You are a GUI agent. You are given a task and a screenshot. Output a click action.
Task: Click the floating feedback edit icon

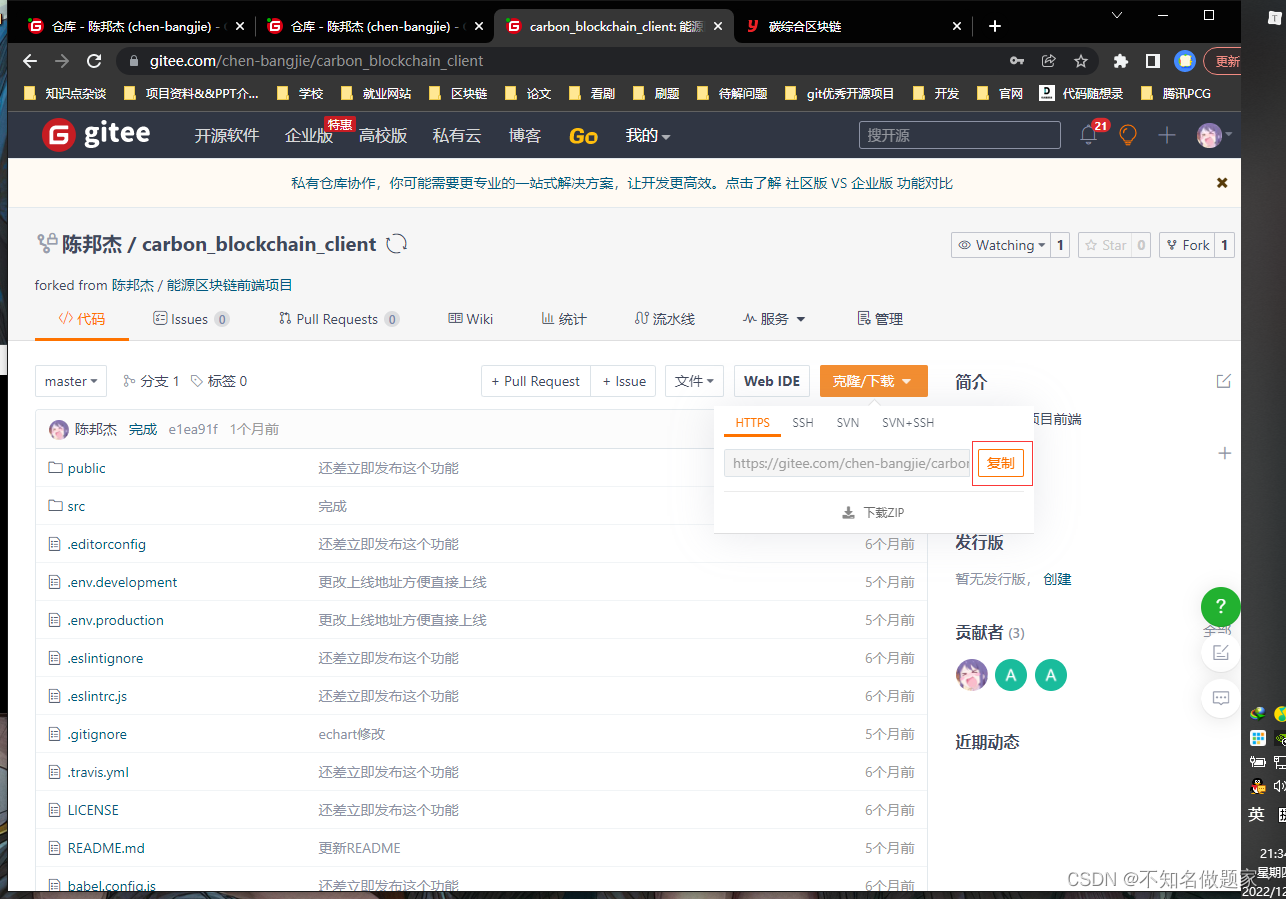(1220, 652)
